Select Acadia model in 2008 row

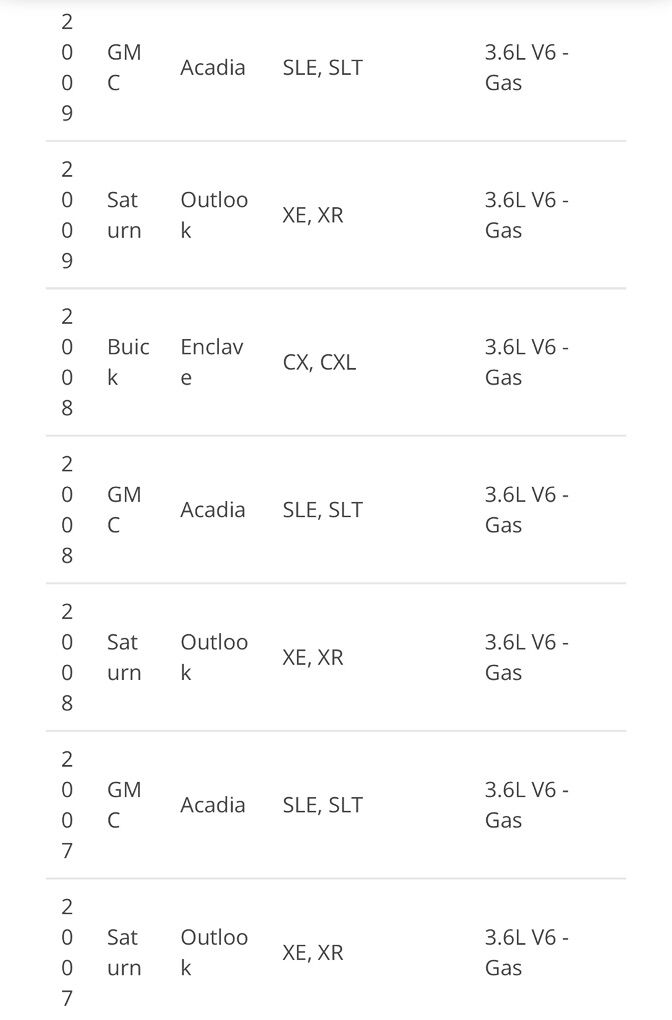[x=213, y=509]
